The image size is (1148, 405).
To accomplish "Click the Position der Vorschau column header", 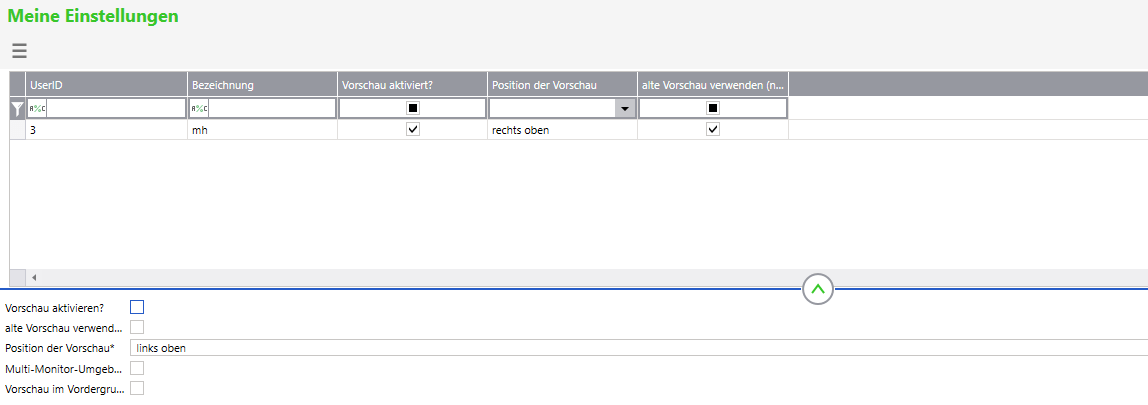I will click(562, 86).
